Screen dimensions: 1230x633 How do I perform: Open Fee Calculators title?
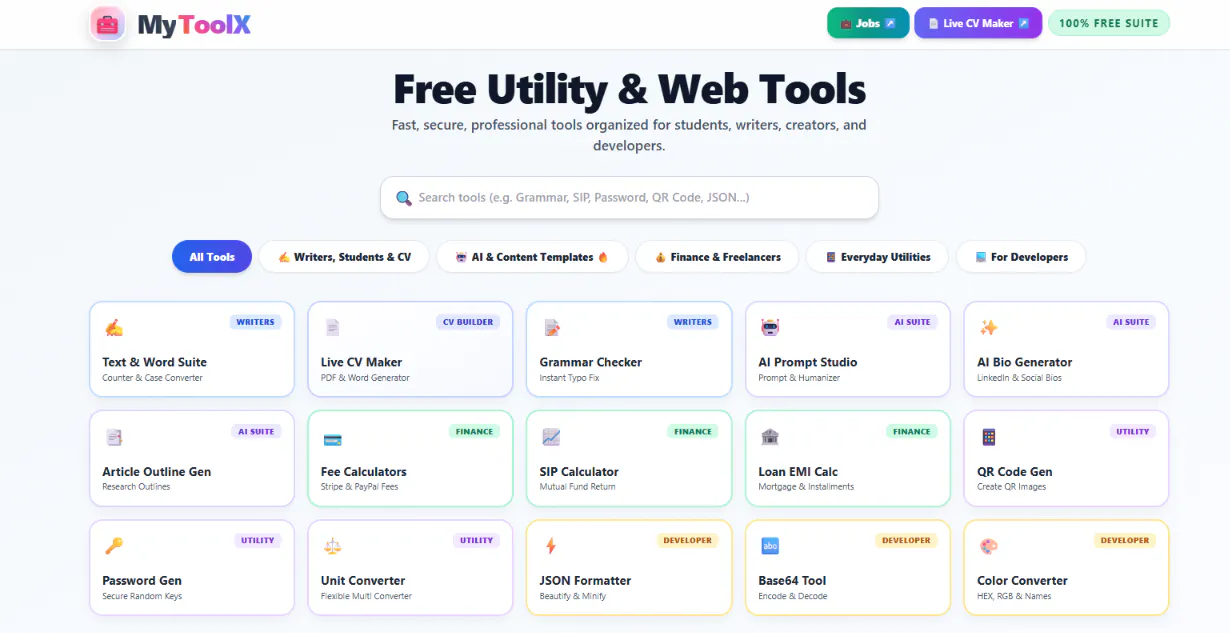[364, 472]
